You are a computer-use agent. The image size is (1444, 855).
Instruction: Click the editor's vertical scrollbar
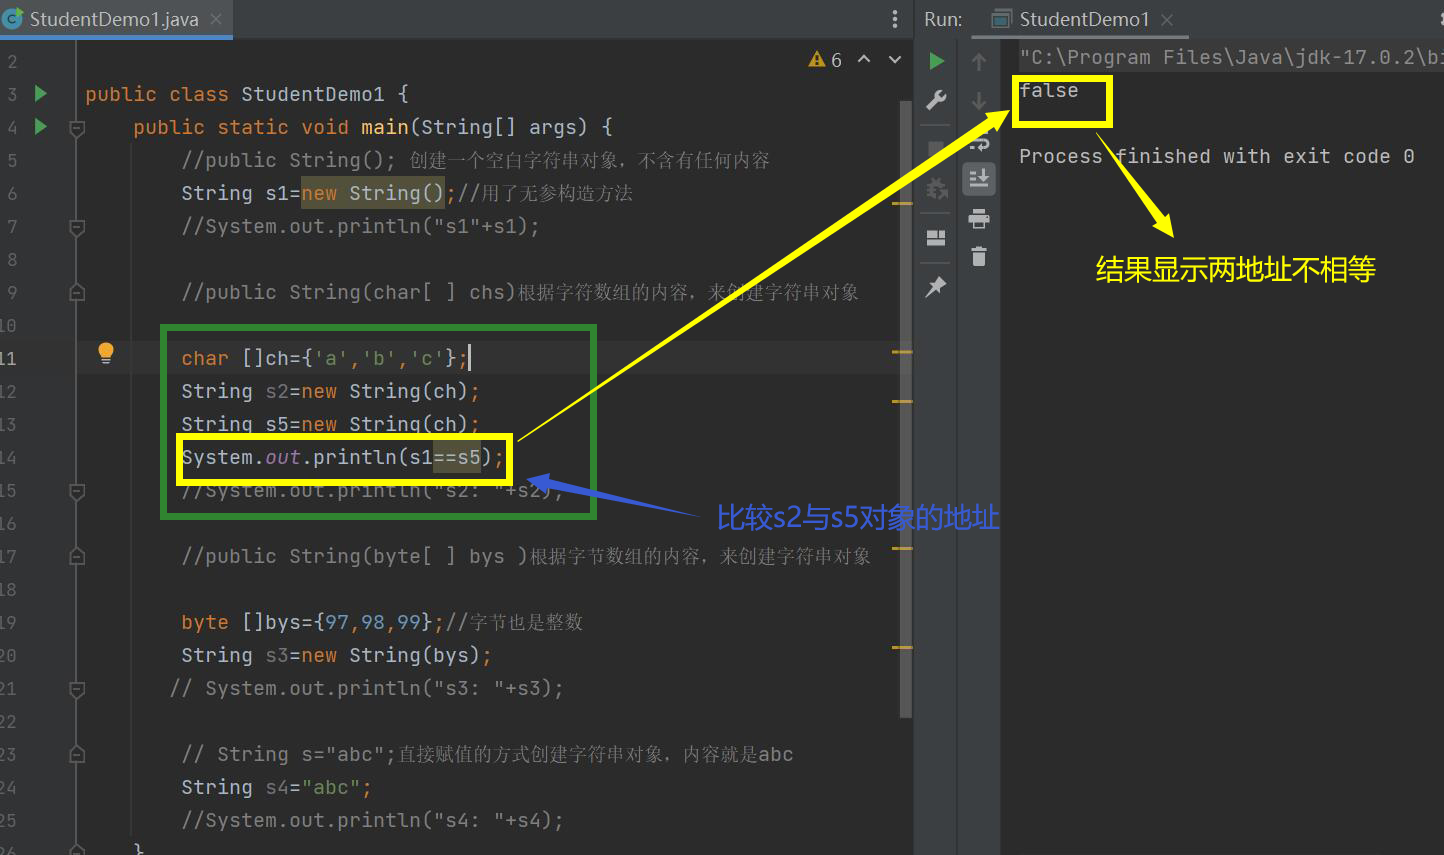(x=906, y=409)
